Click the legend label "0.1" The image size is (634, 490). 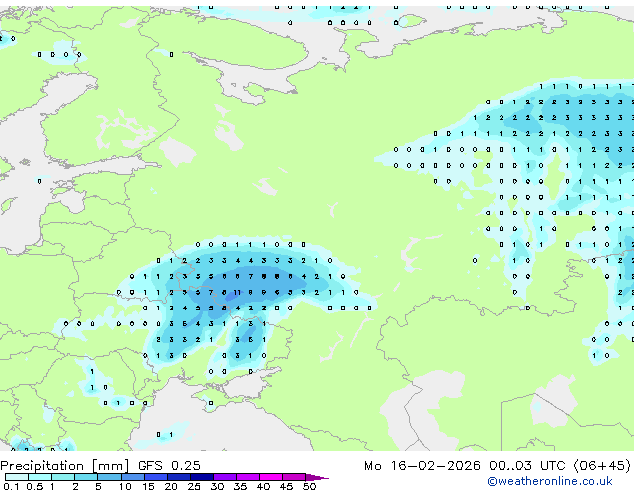click(x=11, y=486)
